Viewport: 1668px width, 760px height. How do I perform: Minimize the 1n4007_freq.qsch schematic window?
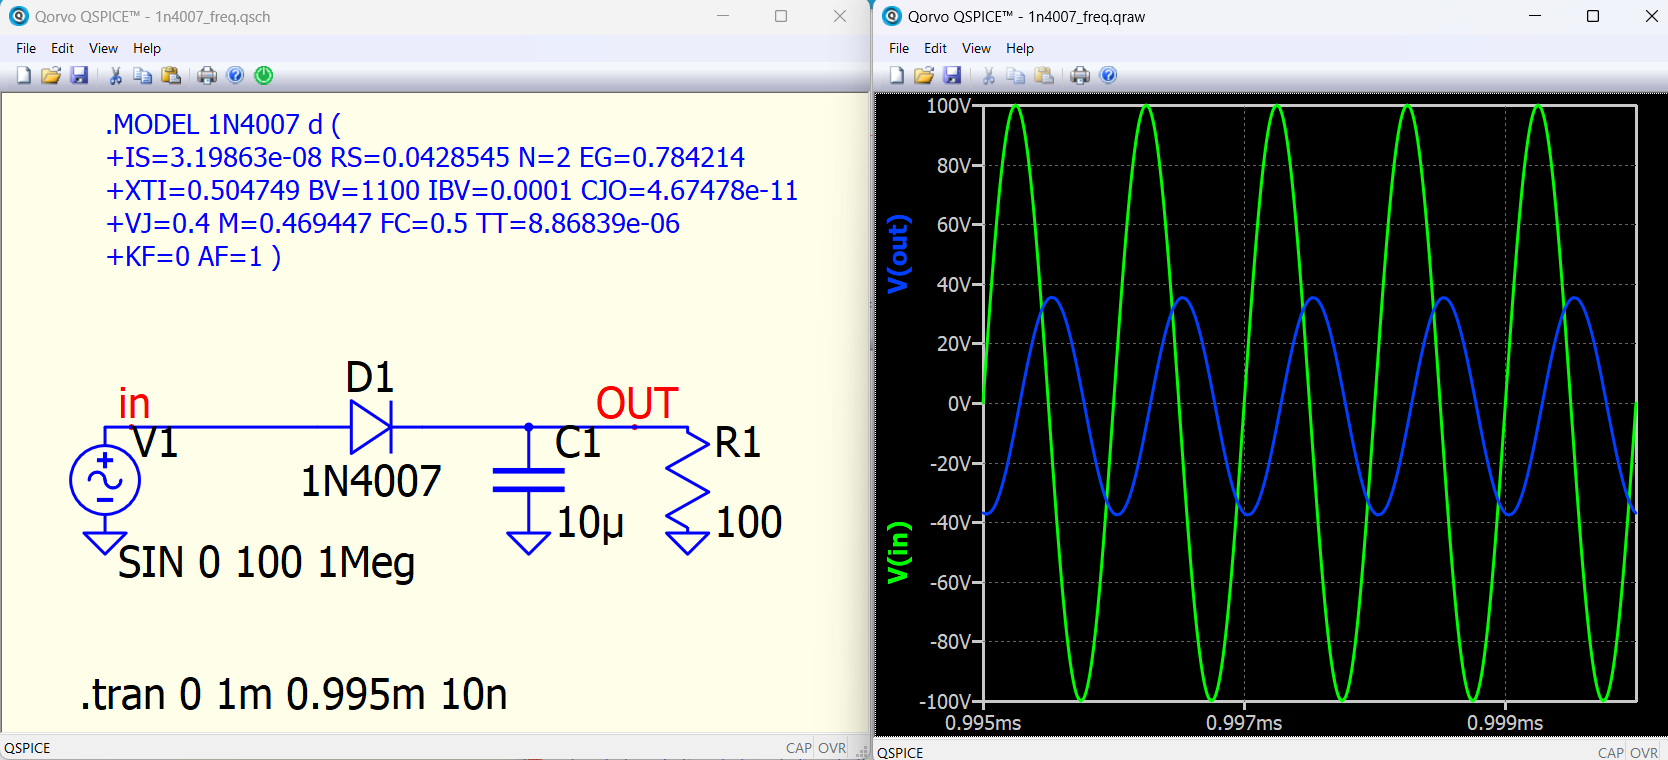pyautogui.click(x=722, y=16)
